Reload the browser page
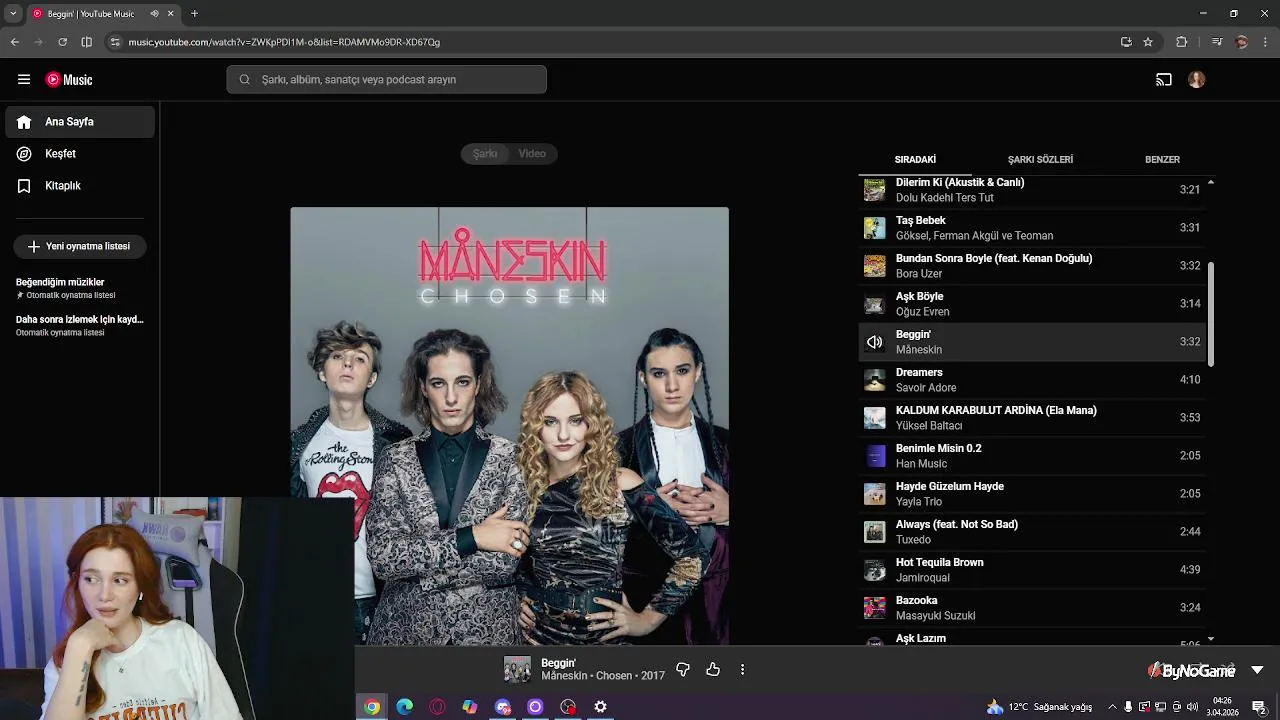 pos(62,42)
